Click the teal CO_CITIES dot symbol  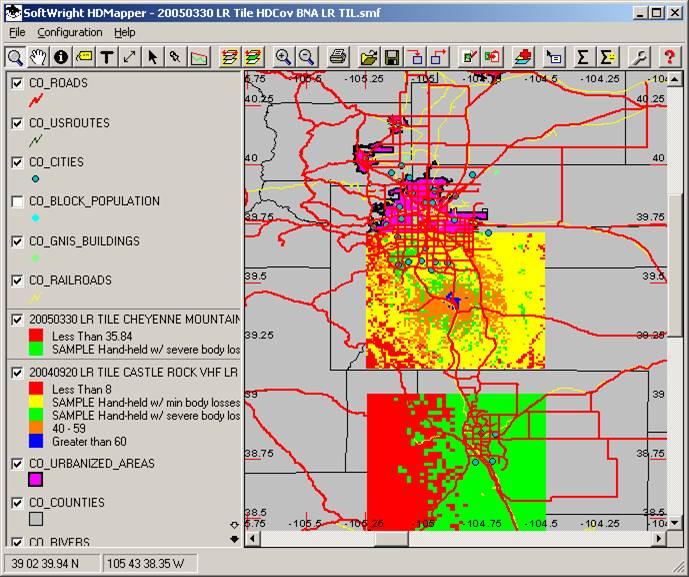[36, 179]
